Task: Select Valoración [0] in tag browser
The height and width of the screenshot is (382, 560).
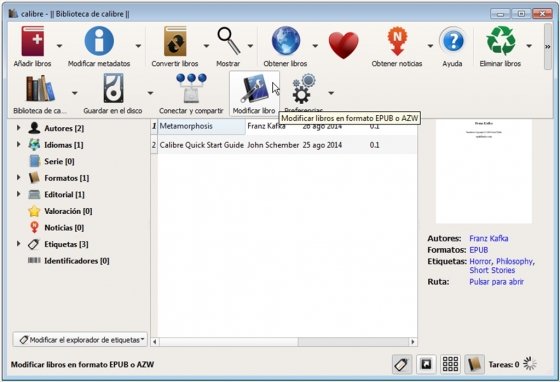Action: (x=68, y=211)
